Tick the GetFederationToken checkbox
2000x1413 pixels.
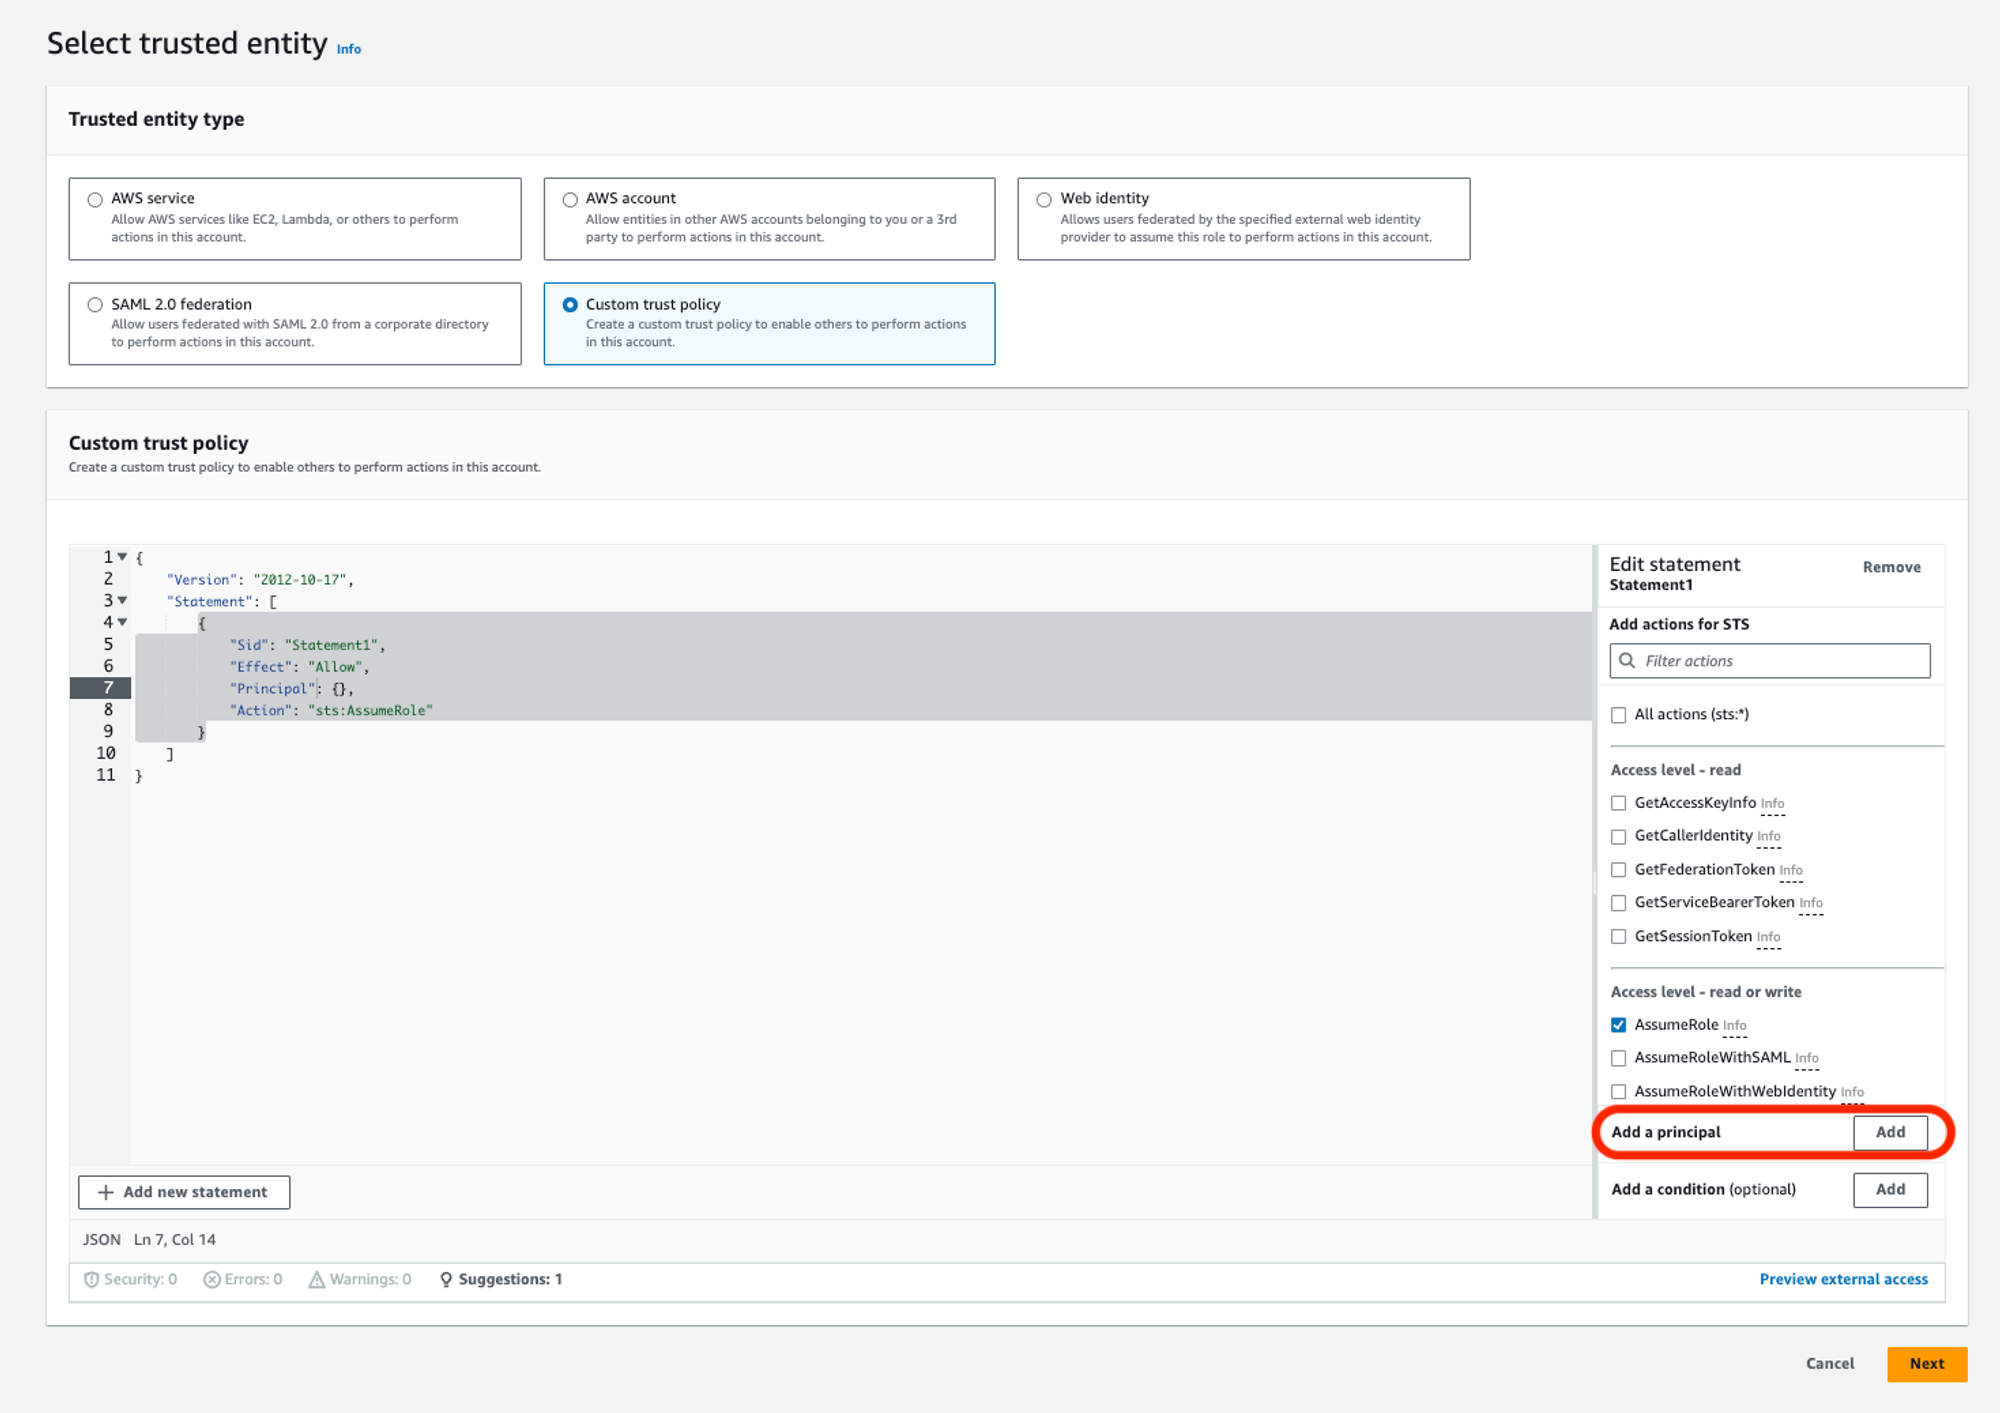point(1618,870)
